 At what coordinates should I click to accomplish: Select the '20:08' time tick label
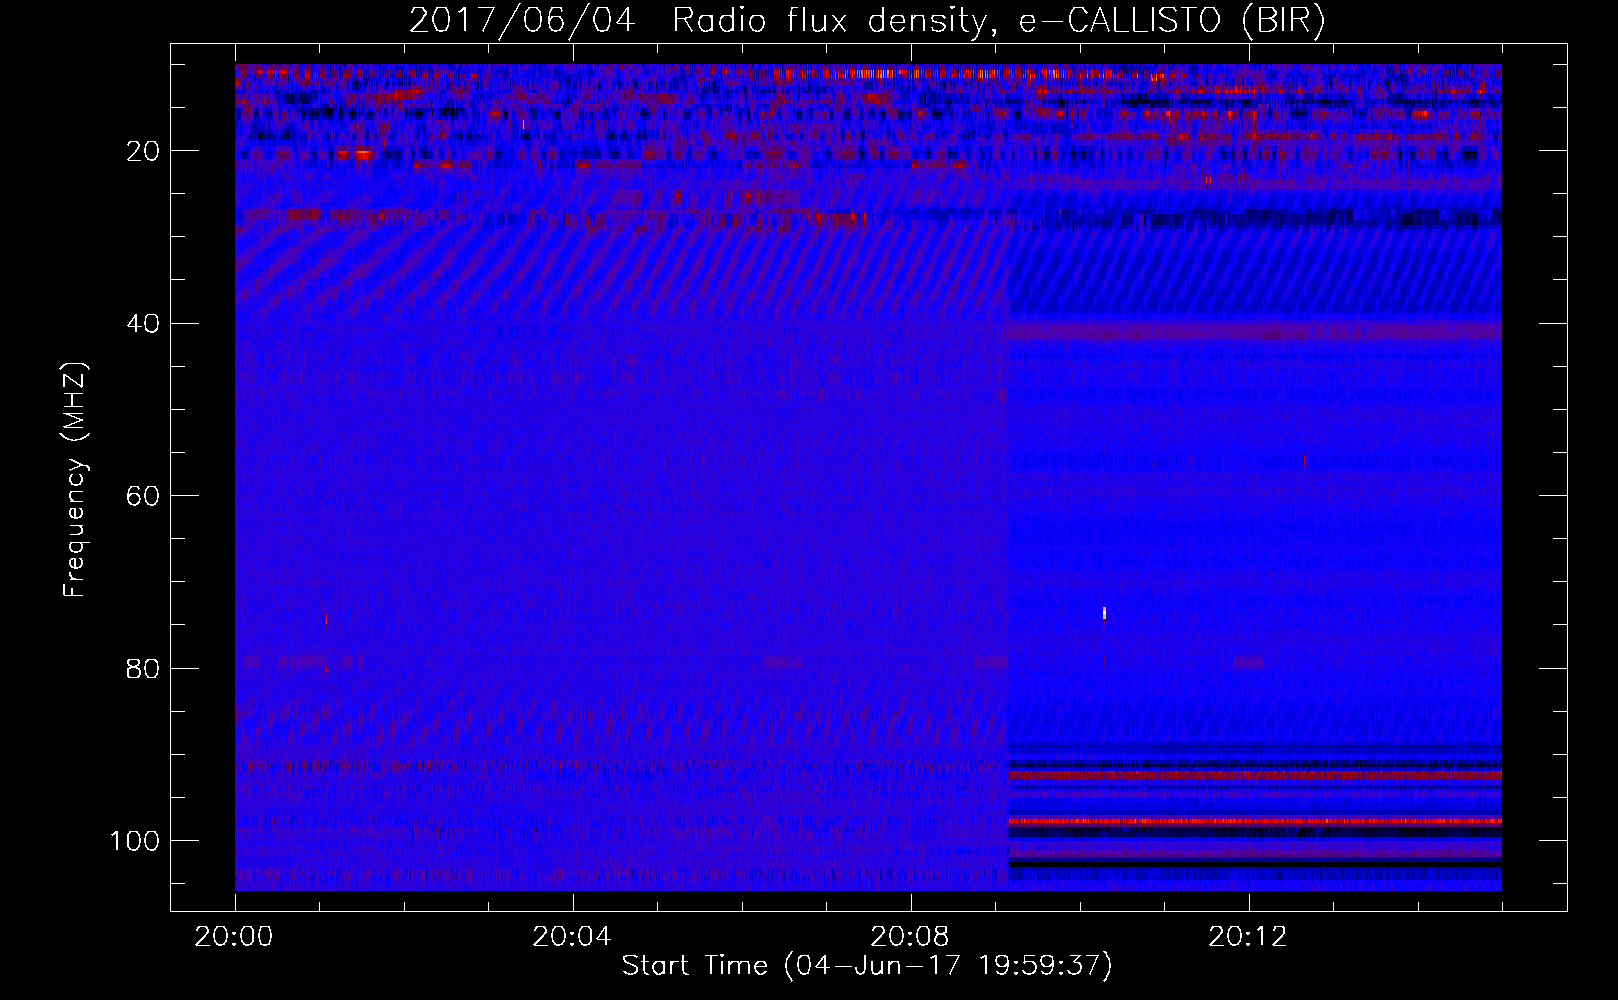(910, 937)
